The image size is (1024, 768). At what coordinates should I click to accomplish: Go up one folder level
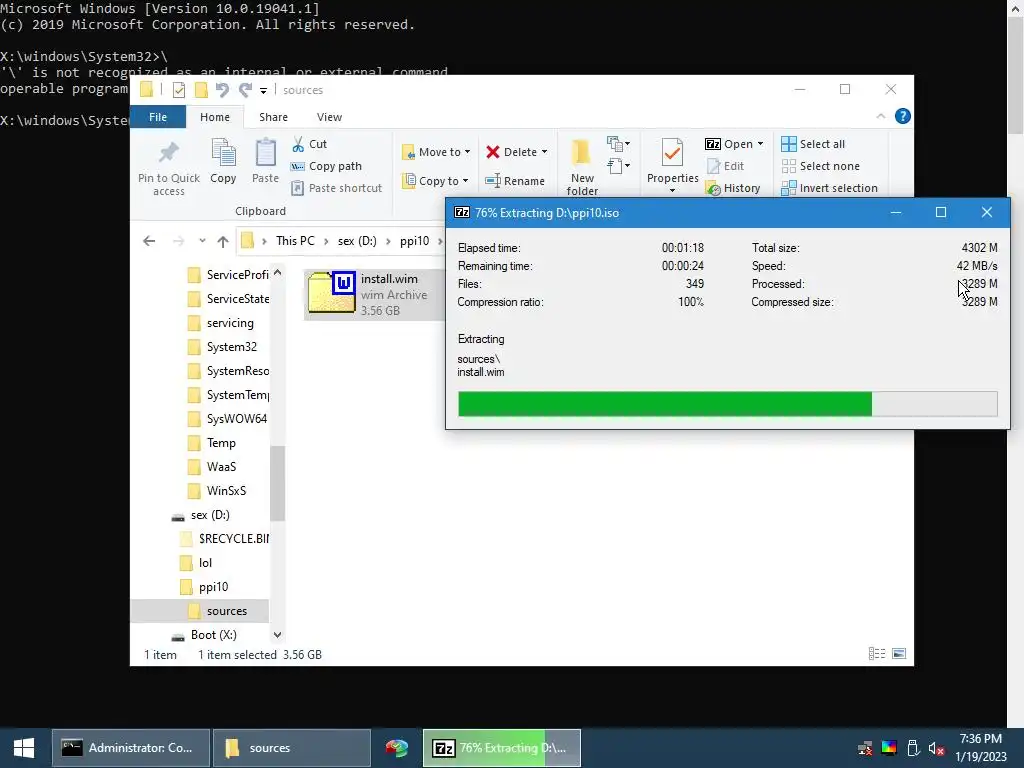[x=223, y=242]
